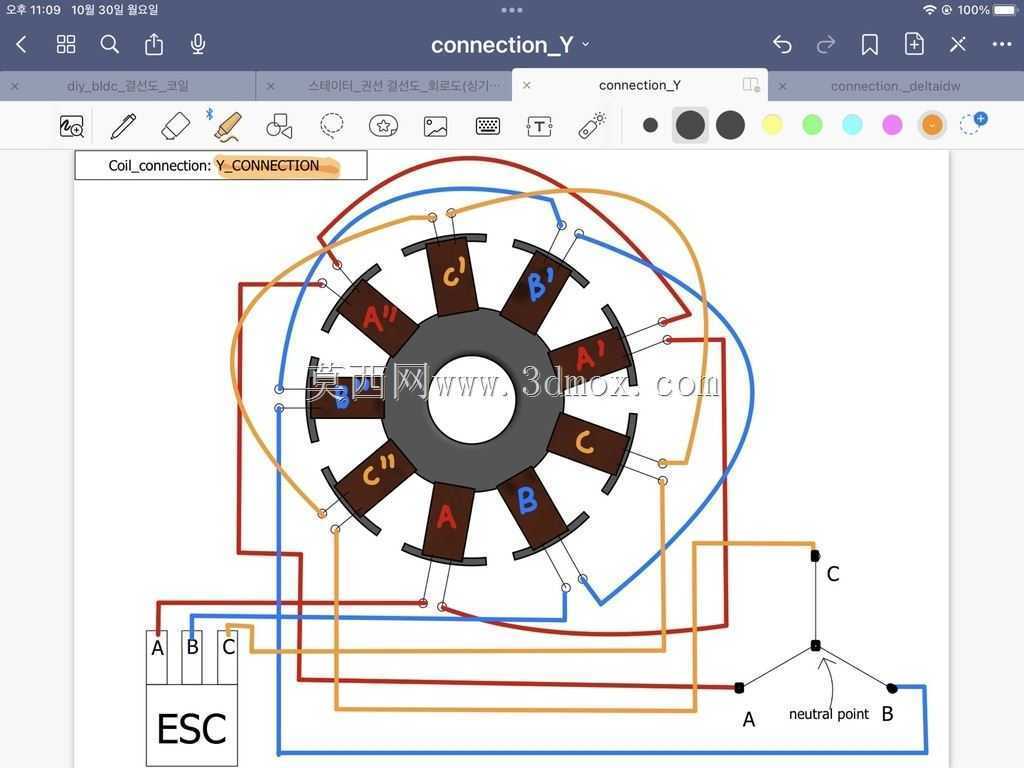Pick the yellow highlighter color

(x=772, y=125)
